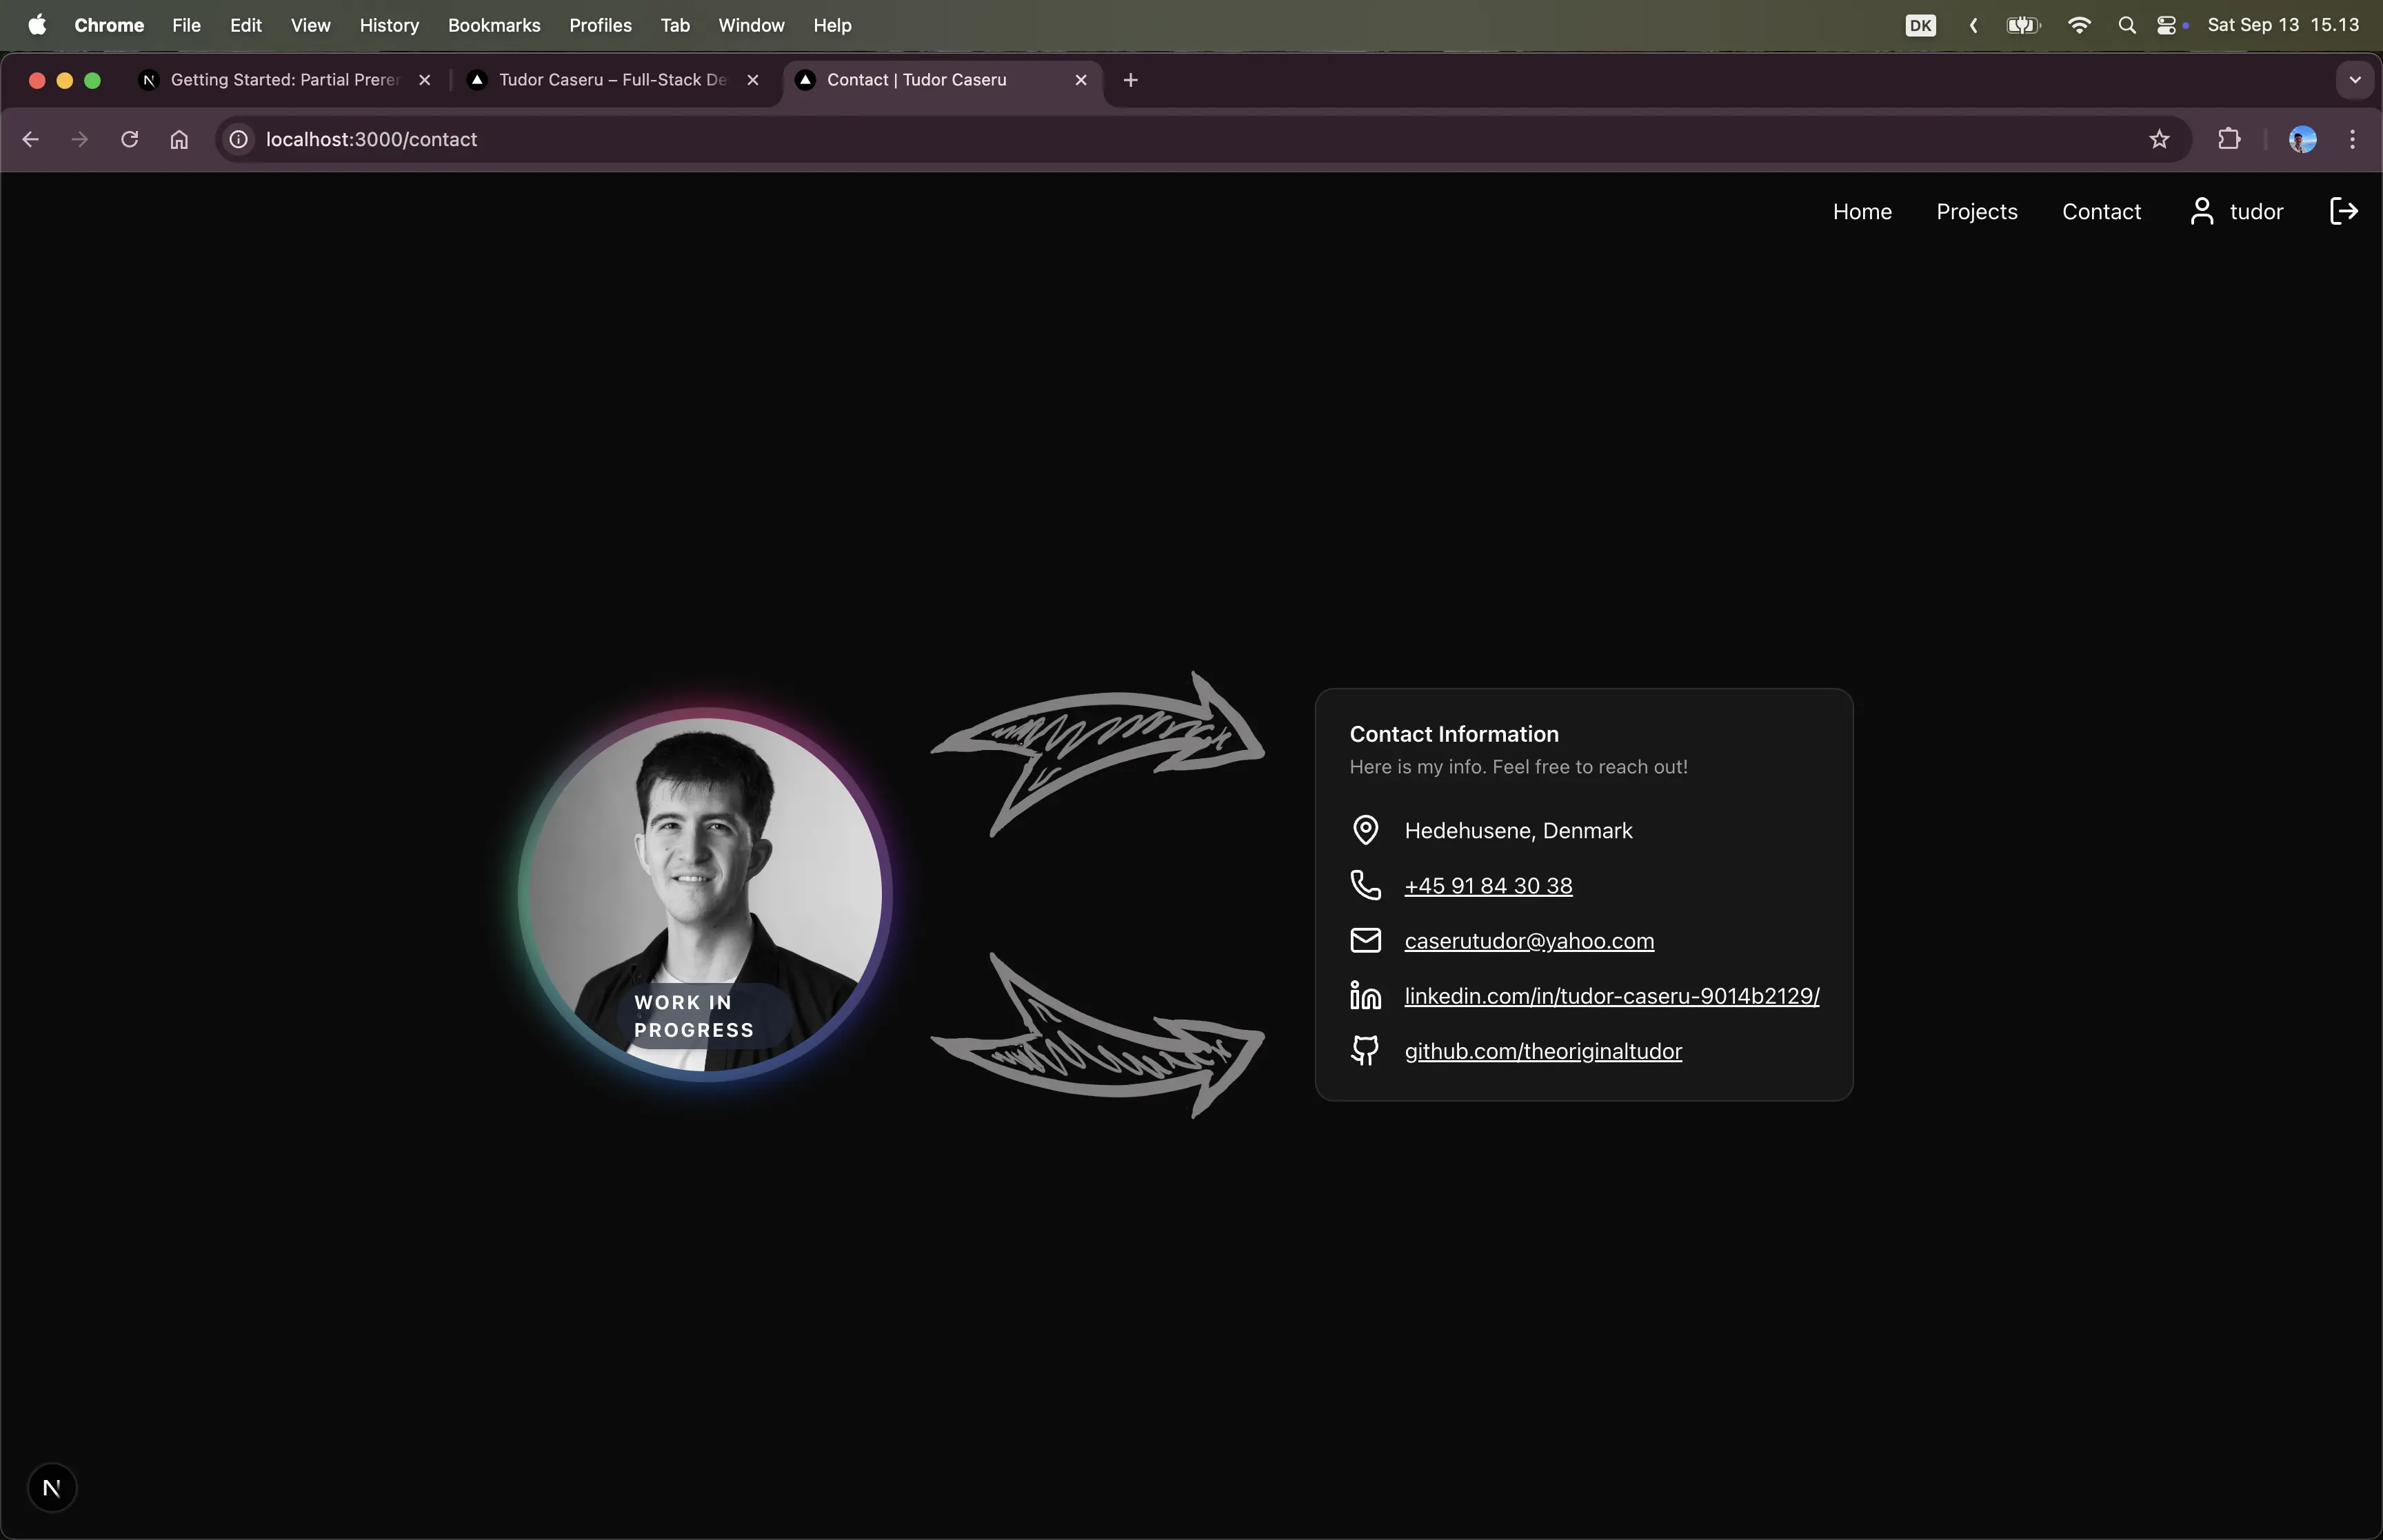View site information icon in address bar

(239, 139)
